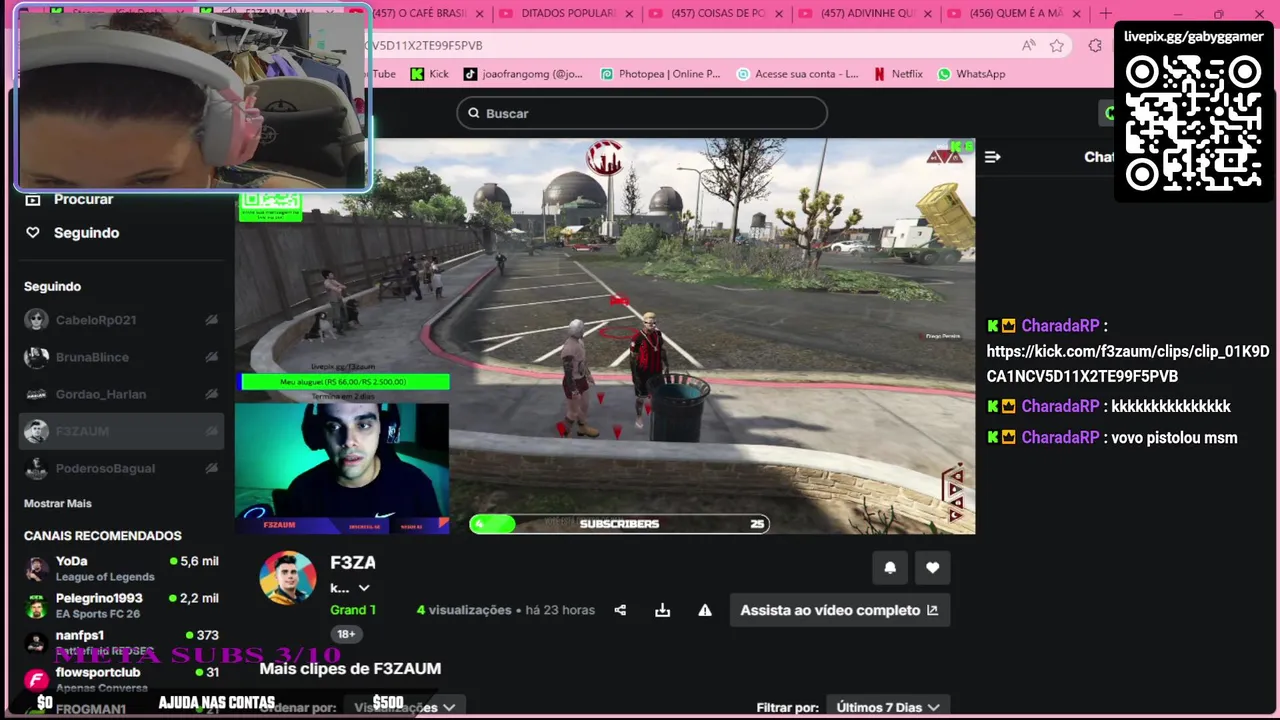Open CharadaRP's kick.com clip link in chat
This screenshot has width=1280, height=720.
pyautogui.click(x=1128, y=364)
